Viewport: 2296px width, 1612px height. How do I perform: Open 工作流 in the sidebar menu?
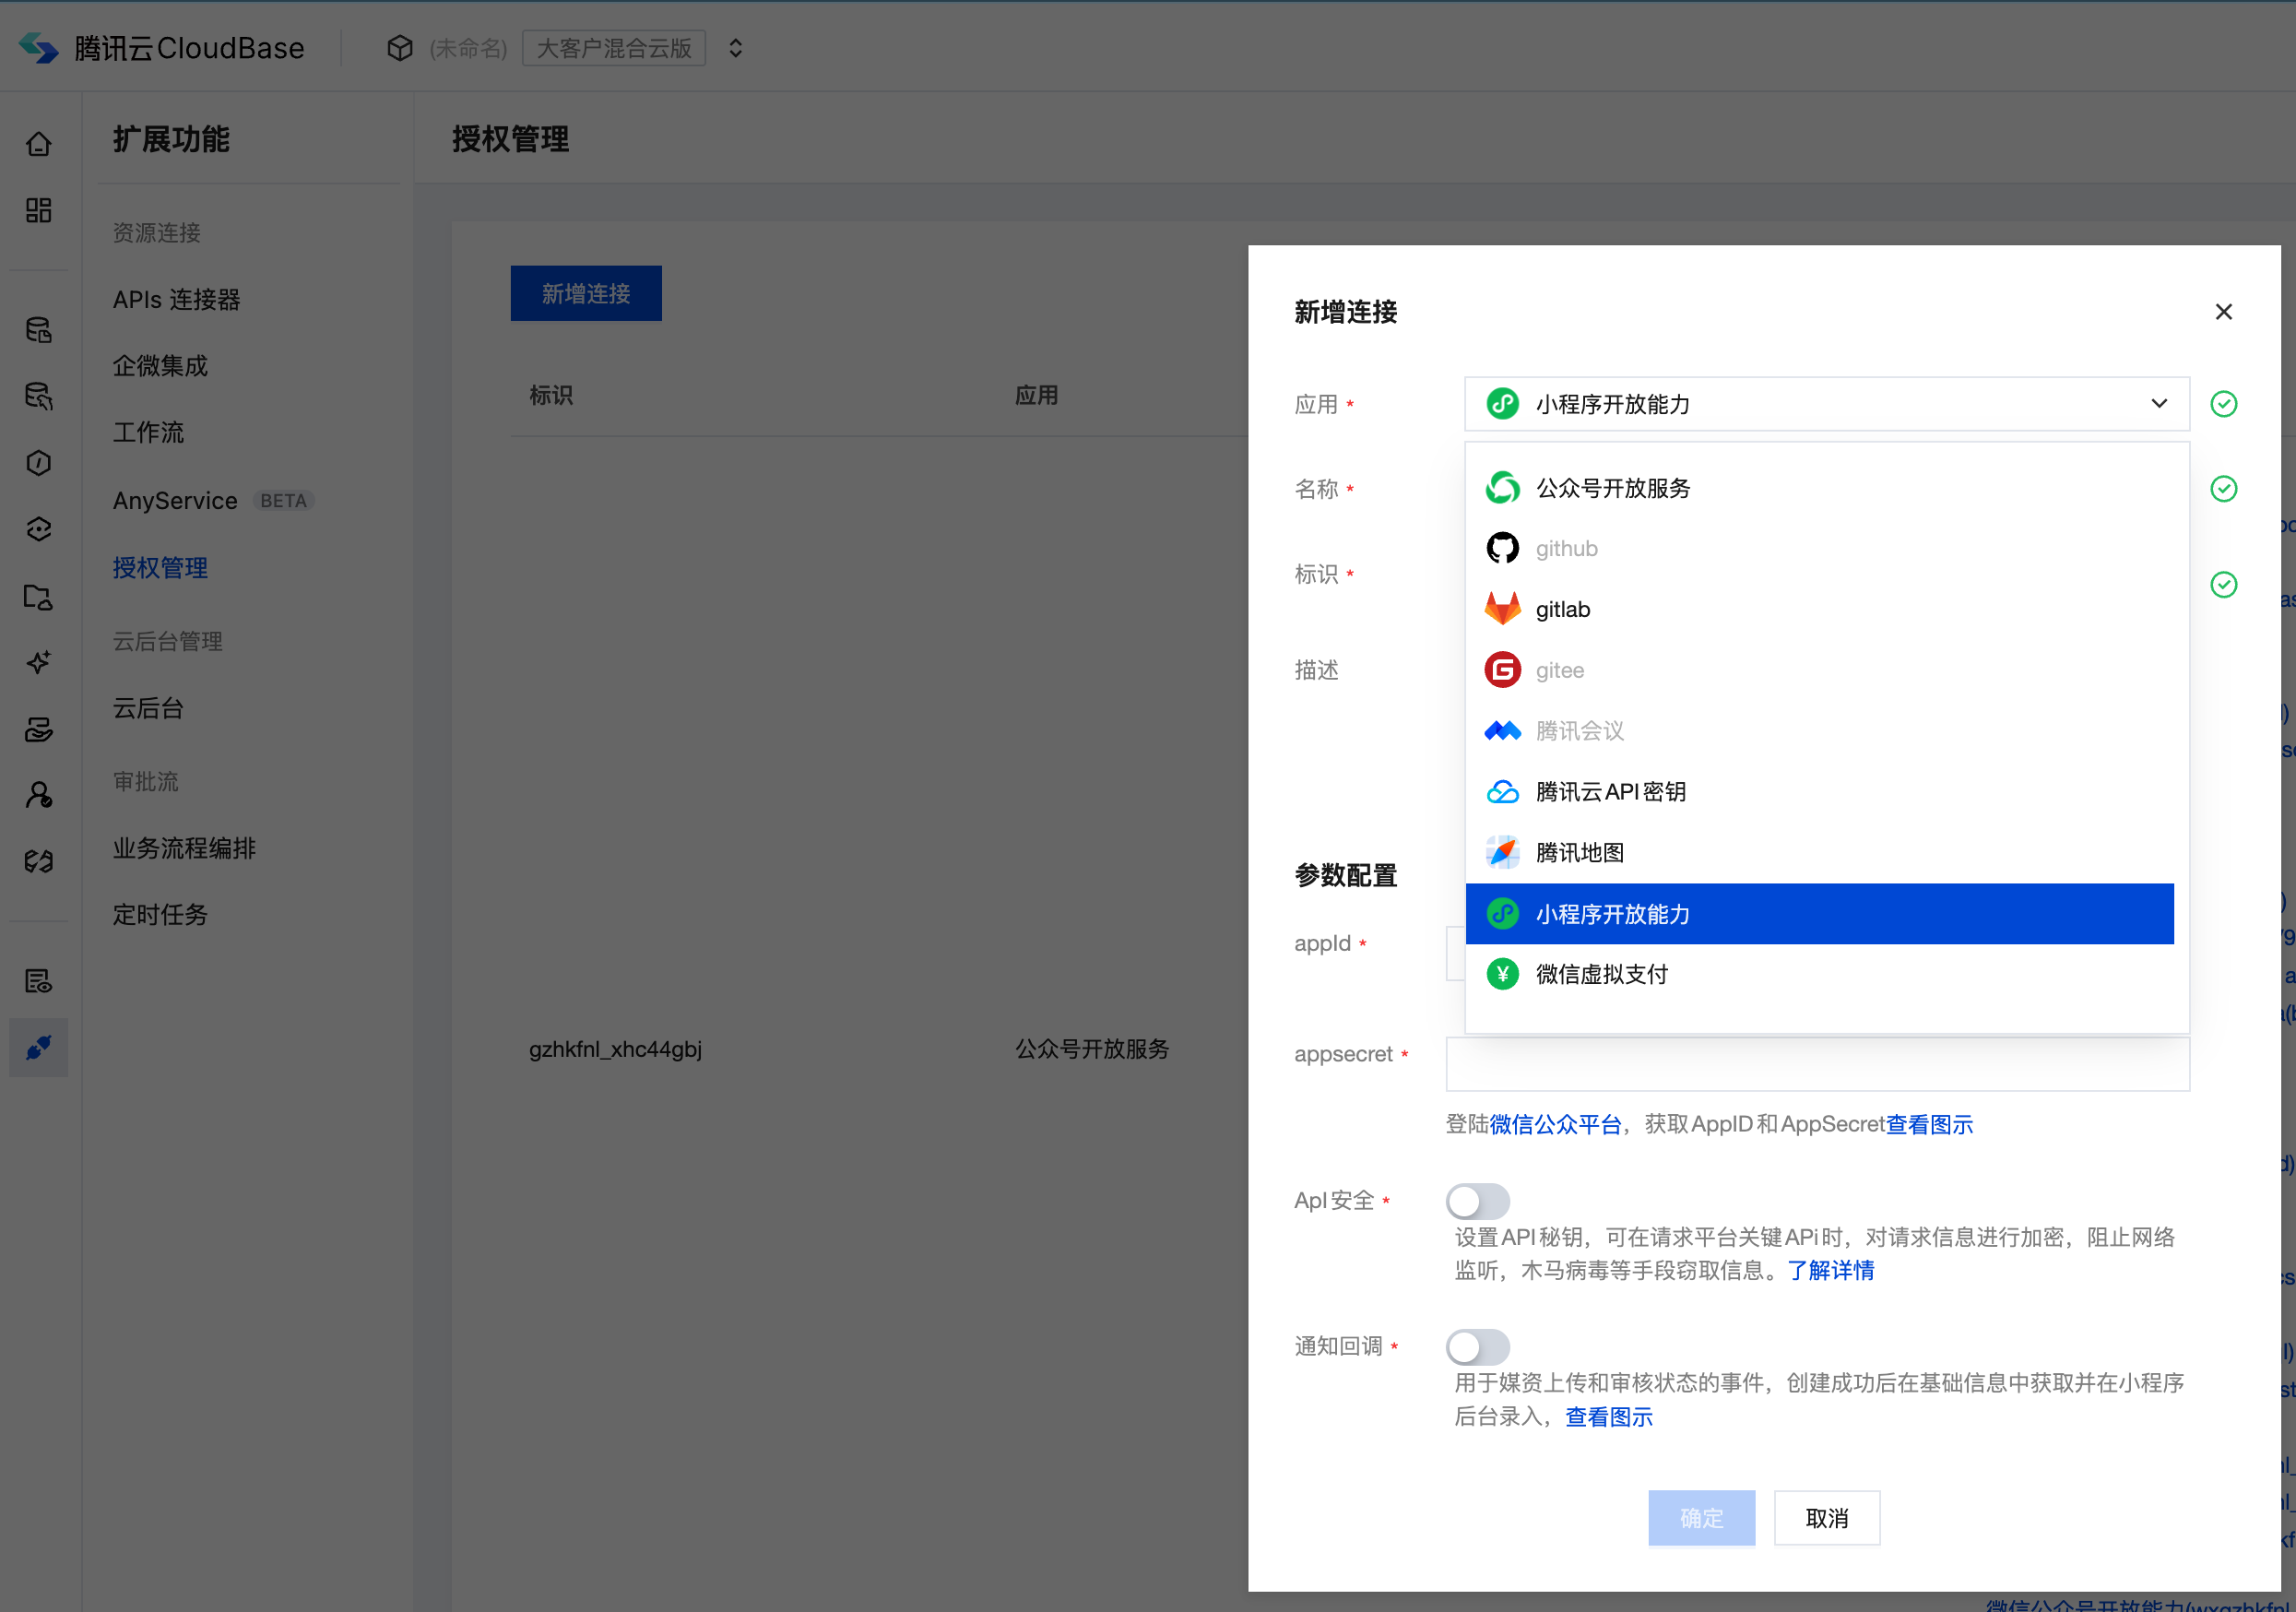pyautogui.click(x=148, y=432)
